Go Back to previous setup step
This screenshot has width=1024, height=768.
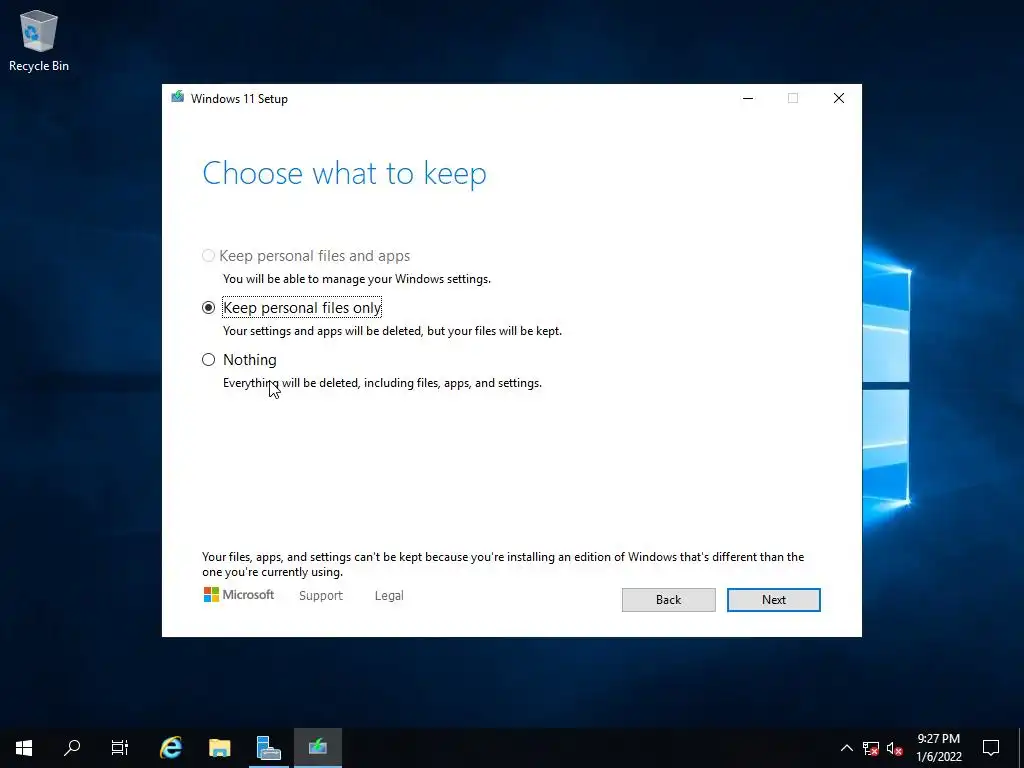pyautogui.click(x=668, y=600)
